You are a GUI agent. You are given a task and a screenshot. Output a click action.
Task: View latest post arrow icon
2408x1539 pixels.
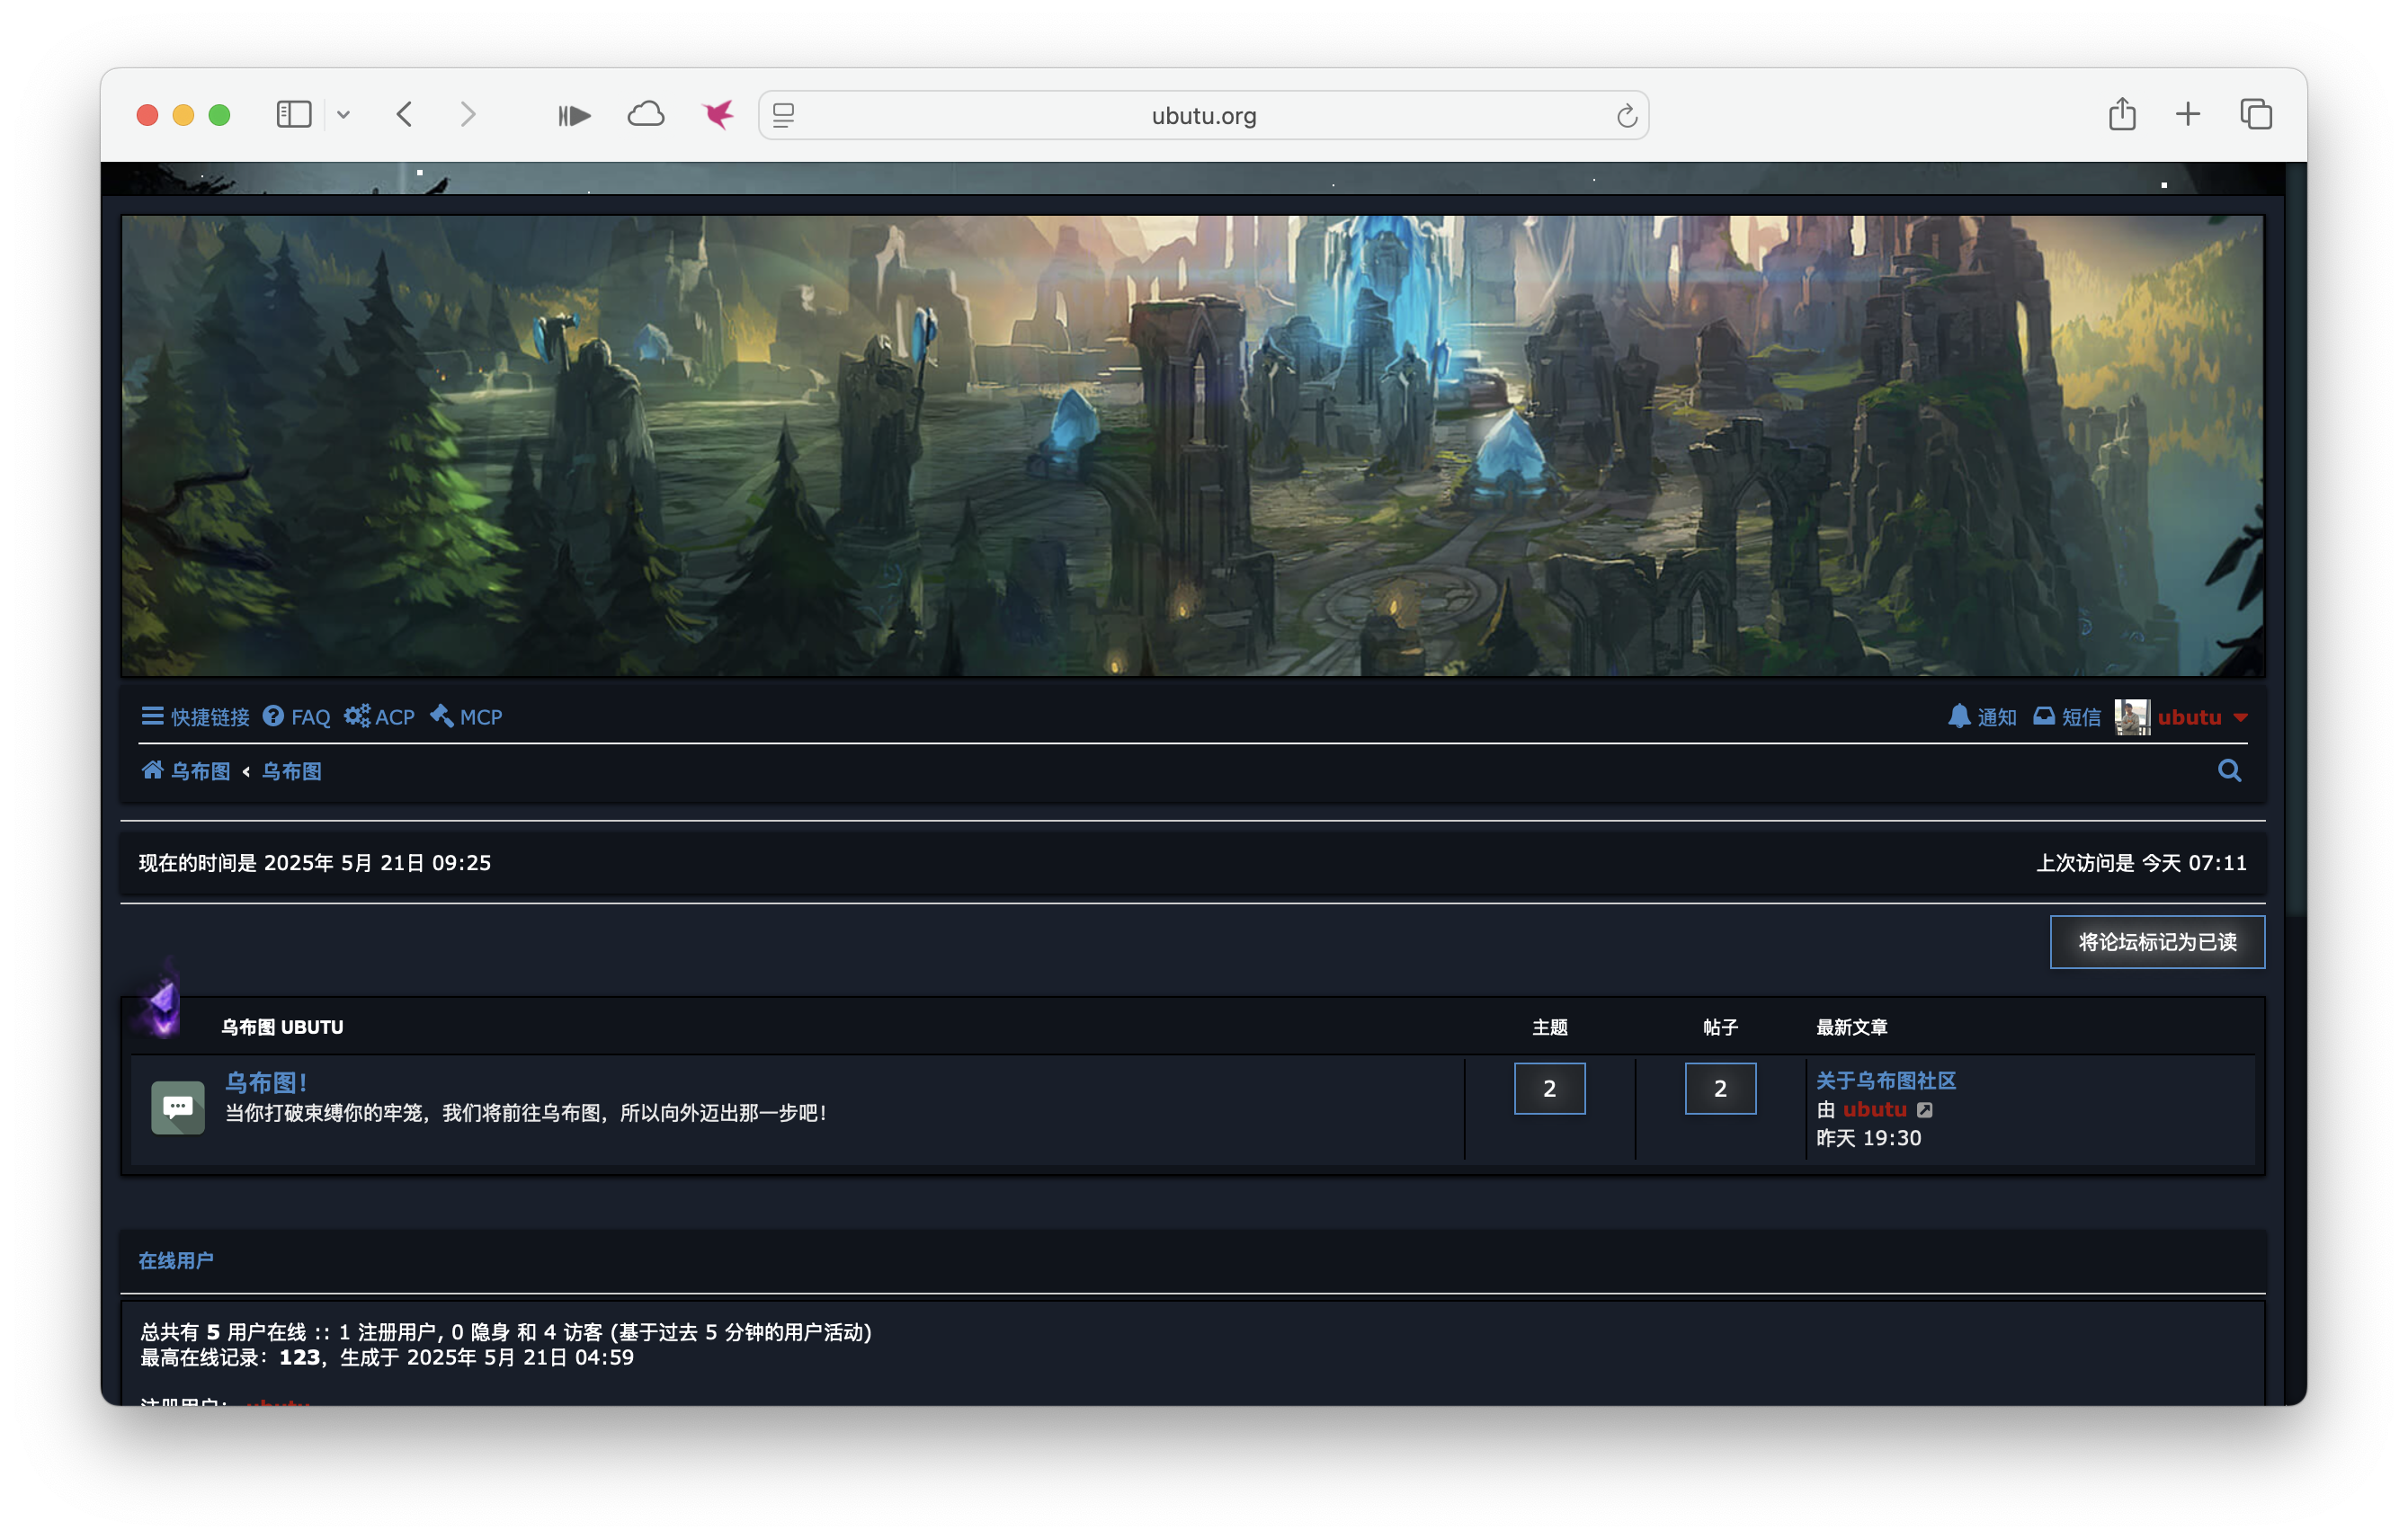click(1924, 1110)
